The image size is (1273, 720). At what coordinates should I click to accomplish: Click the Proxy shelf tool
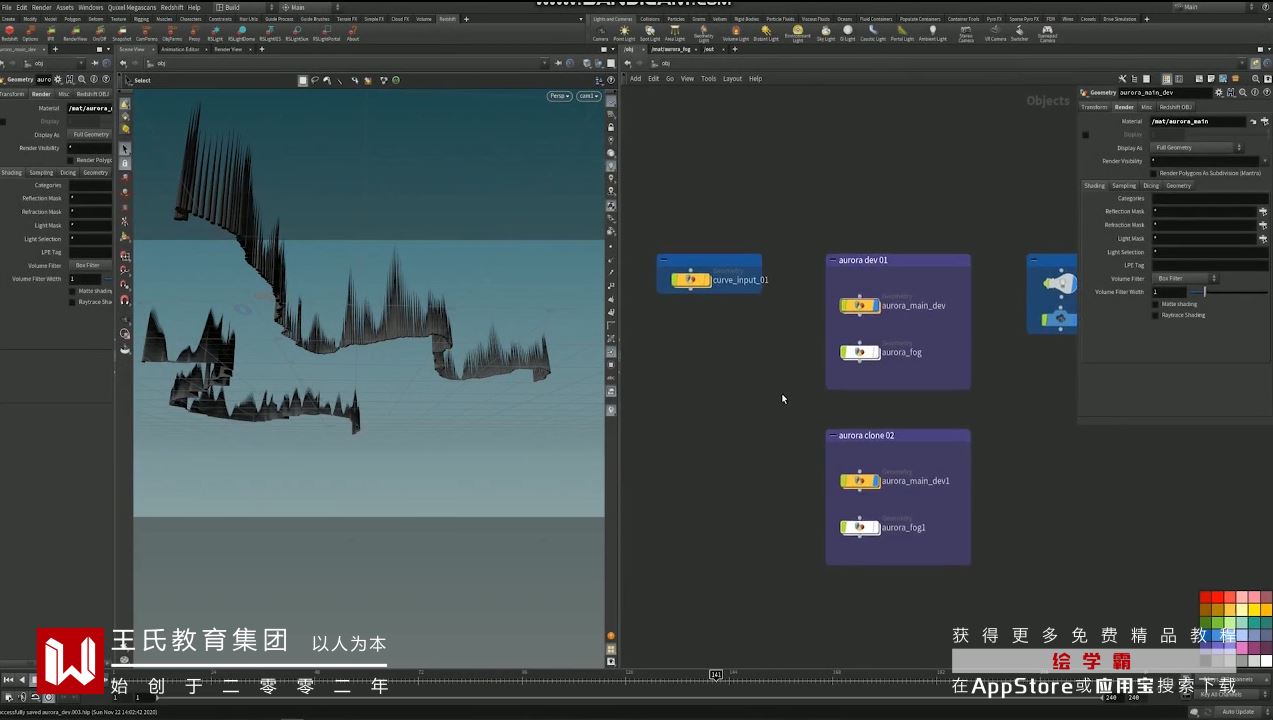(x=194, y=32)
